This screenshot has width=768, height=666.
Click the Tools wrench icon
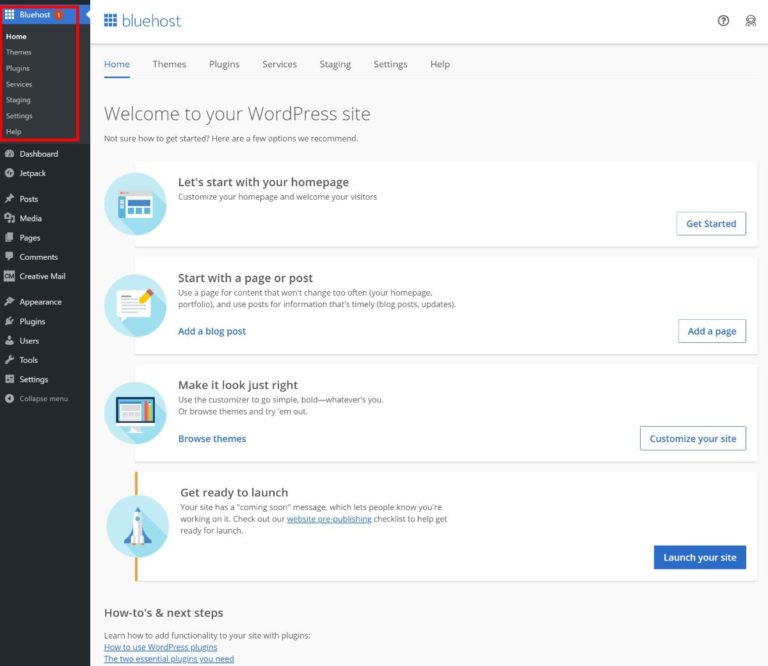pos(9,359)
